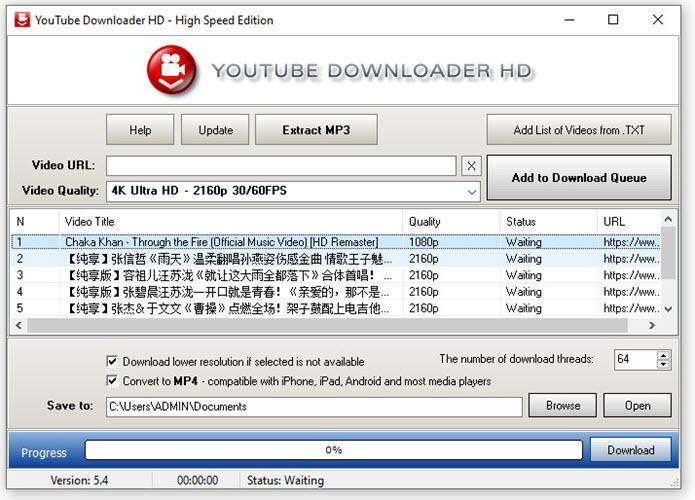
Task: Open the save folder
Action: click(637, 406)
